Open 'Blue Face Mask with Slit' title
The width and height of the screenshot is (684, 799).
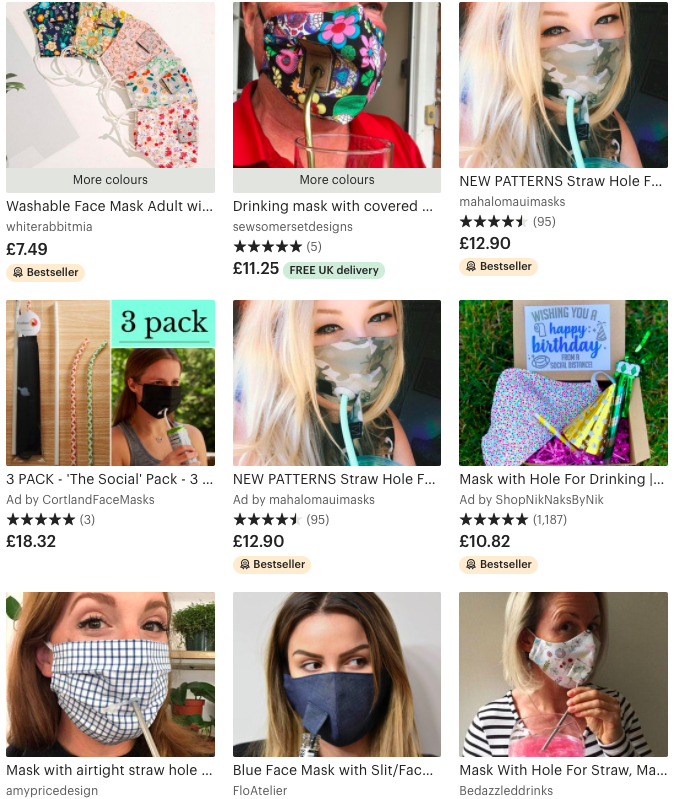333,770
